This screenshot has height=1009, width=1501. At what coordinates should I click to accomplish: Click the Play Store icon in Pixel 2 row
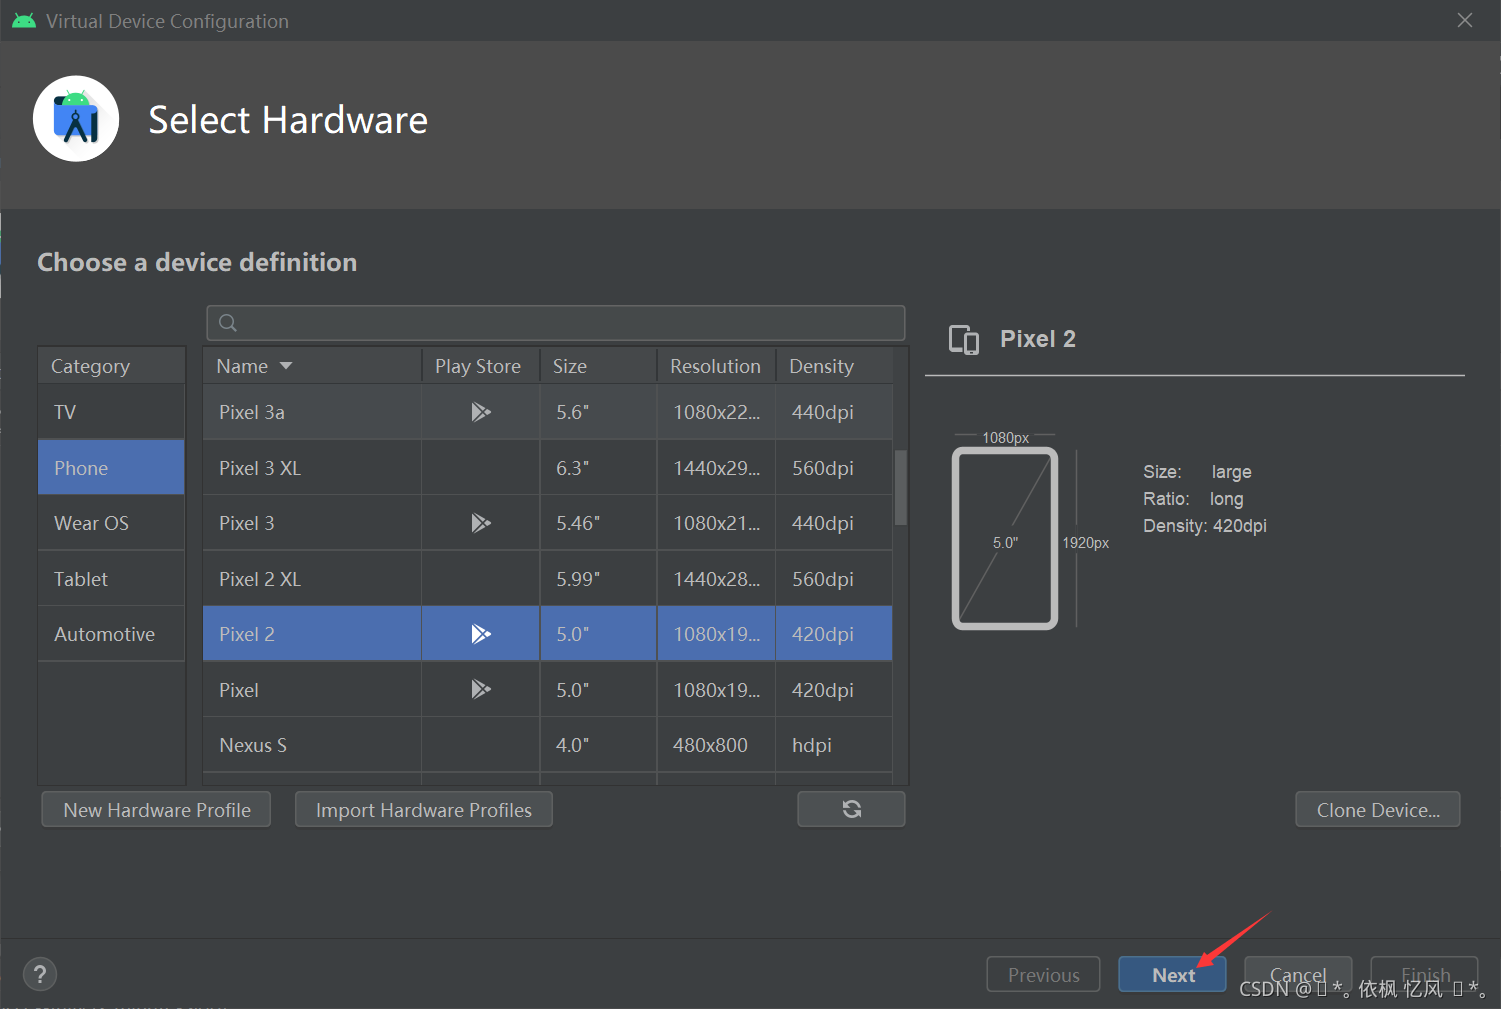tap(481, 634)
